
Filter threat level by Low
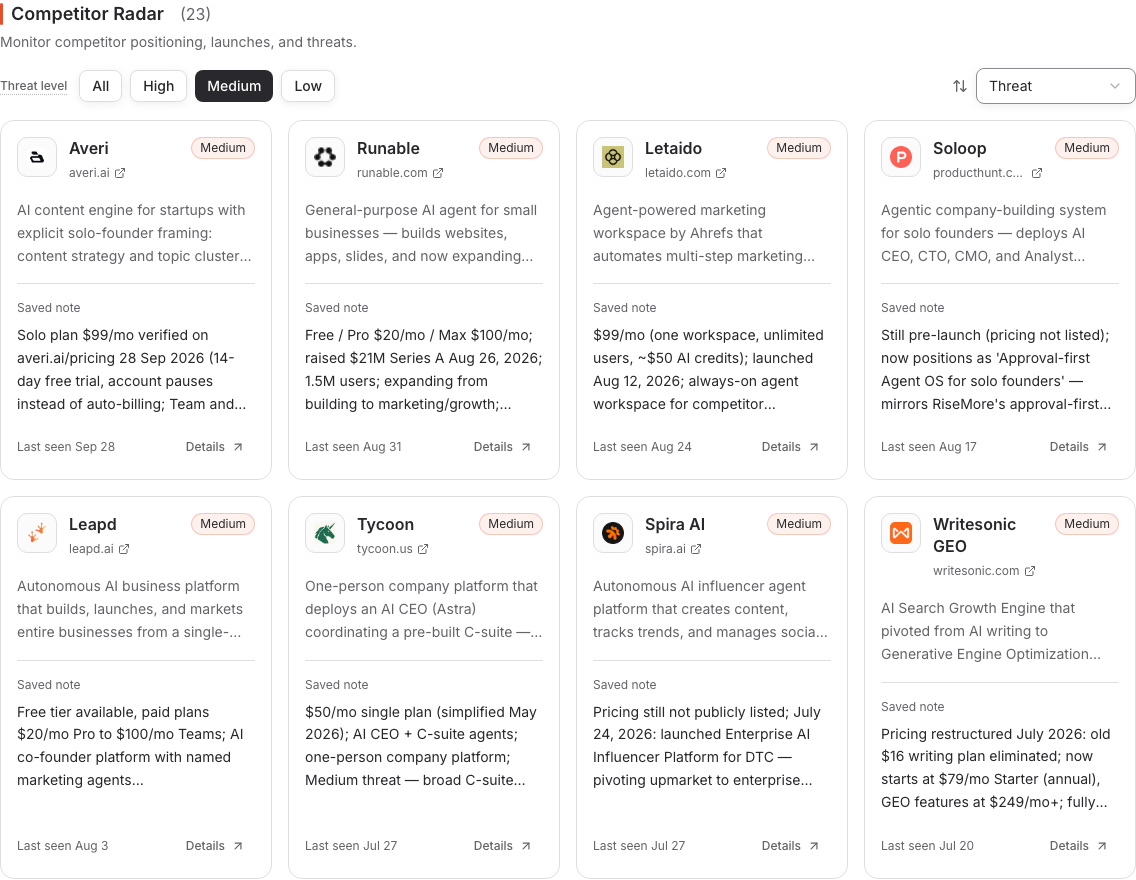[x=308, y=86]
